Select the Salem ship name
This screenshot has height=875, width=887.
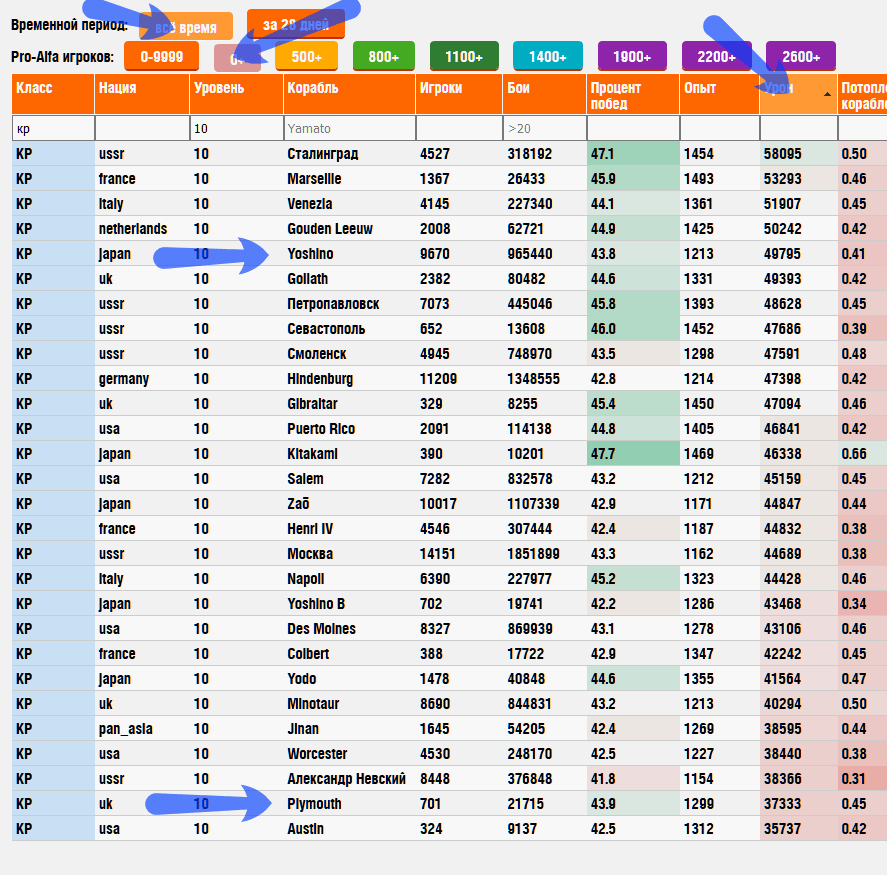[305, 479]
